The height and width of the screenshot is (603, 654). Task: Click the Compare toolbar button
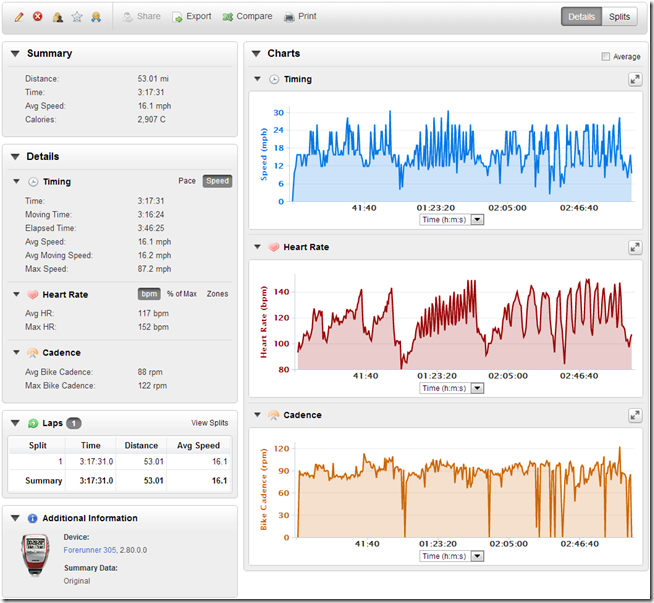(x=247, y=17)
